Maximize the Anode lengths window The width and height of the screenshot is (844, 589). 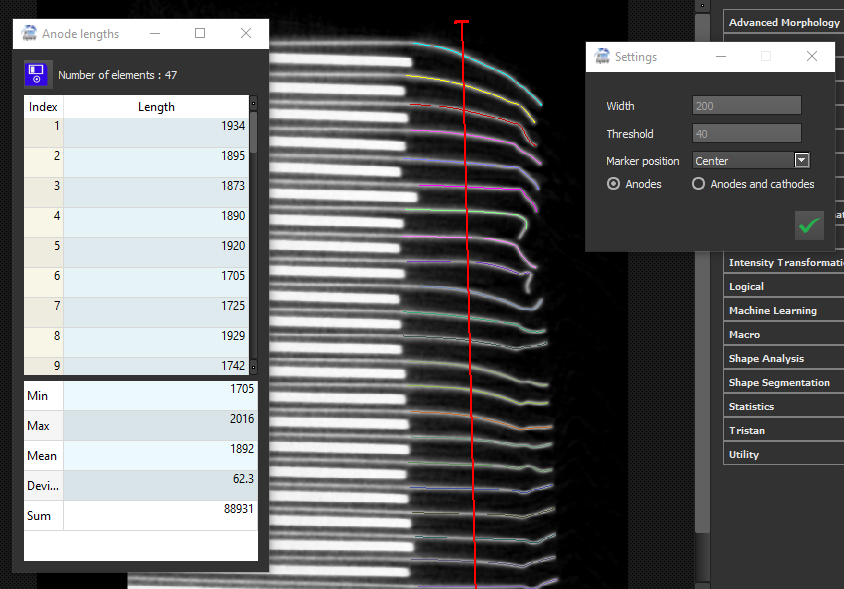click(x=200, y=34)
